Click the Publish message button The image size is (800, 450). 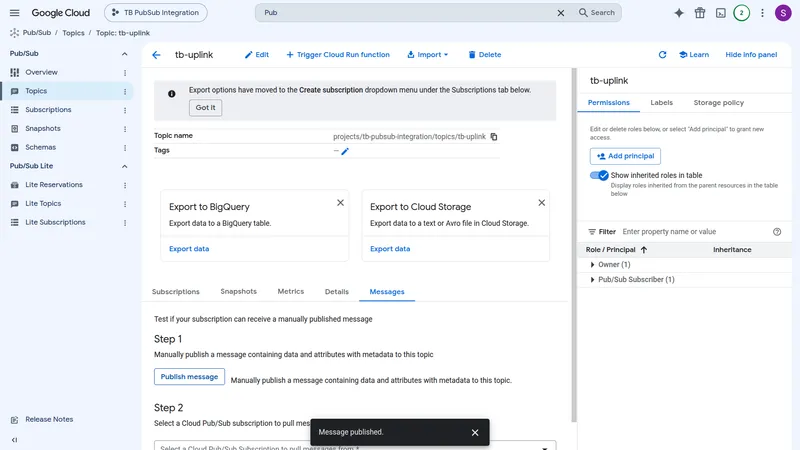(x=189, y=377)
